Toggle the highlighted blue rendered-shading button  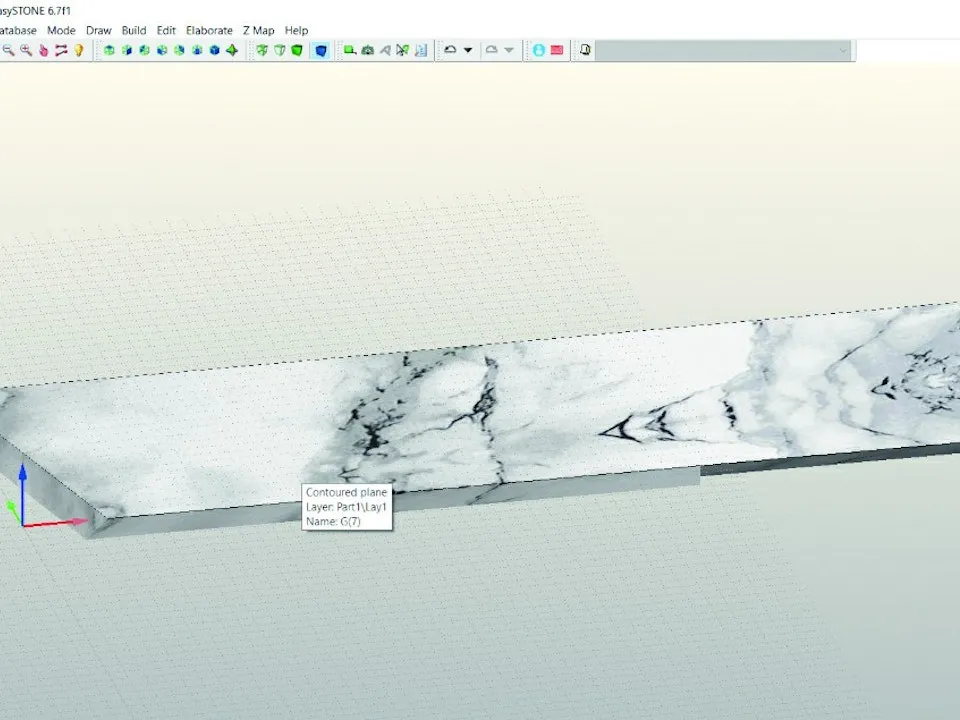pos(321,50)
